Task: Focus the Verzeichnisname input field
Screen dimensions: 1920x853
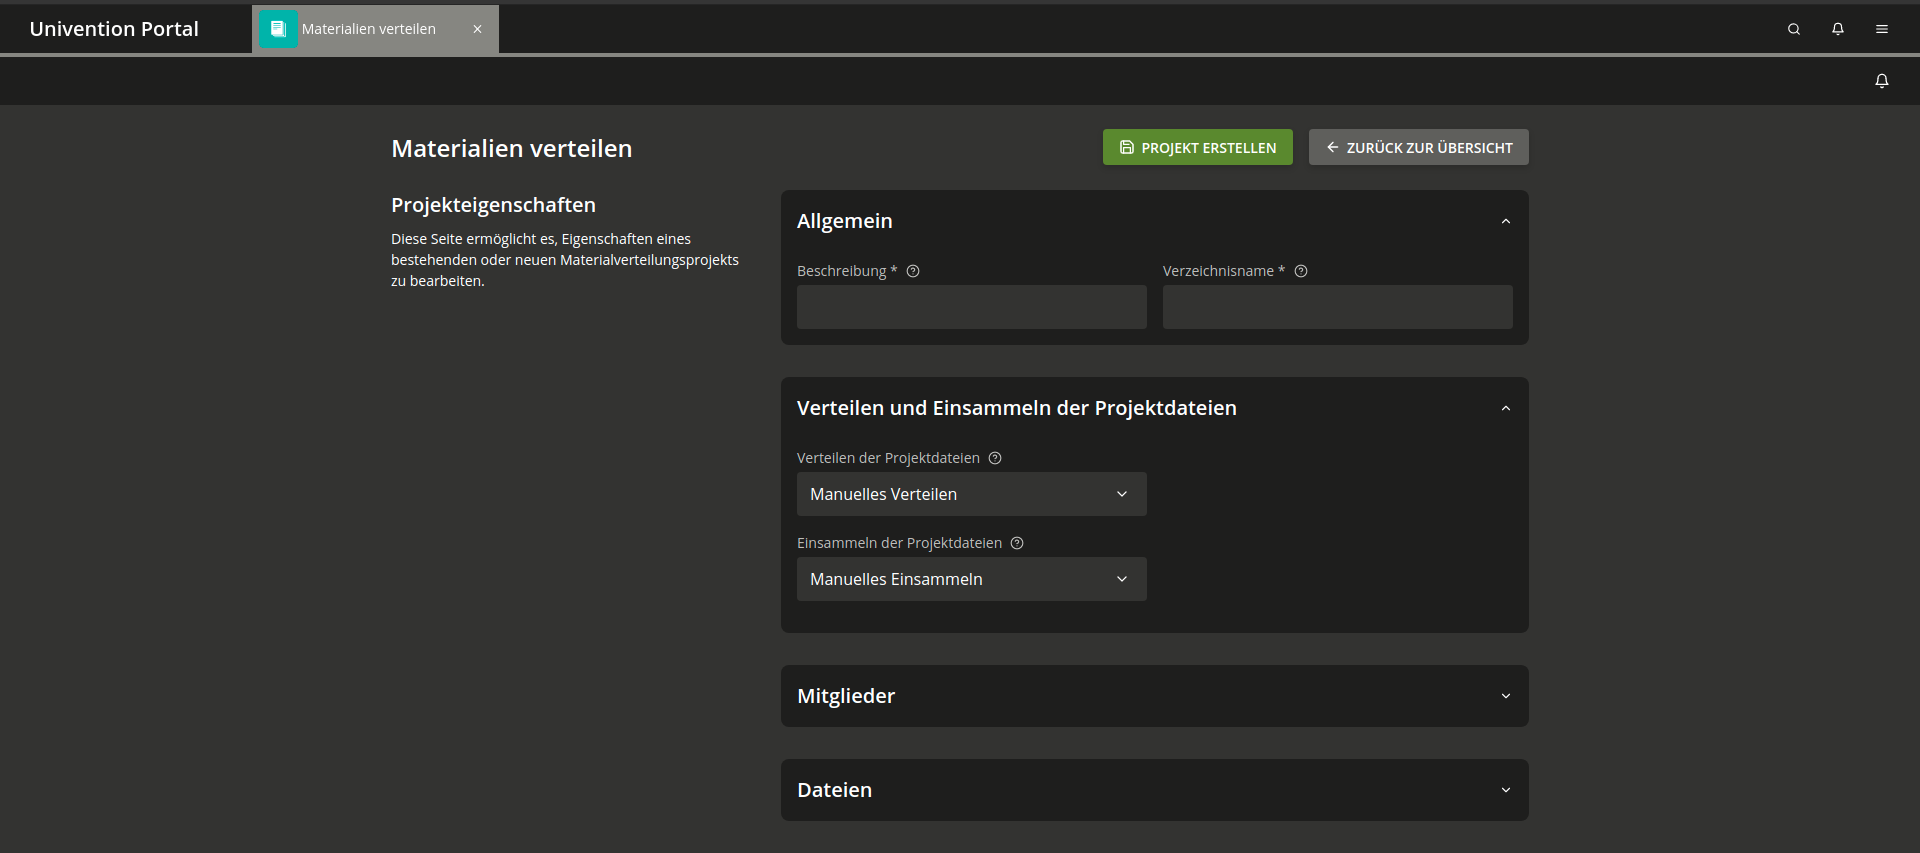Action: (1338, 307)
